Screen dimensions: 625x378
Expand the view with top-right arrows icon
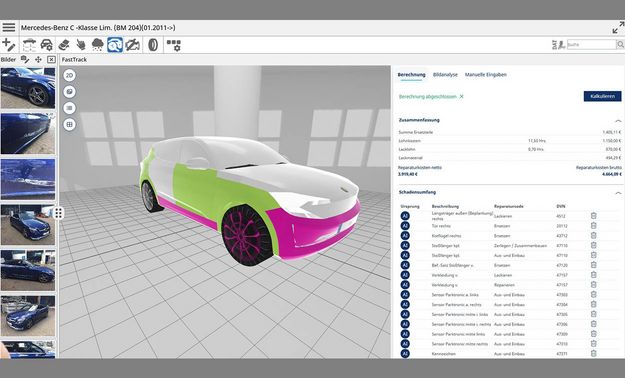pyautogui.click(x=618, y=28)
